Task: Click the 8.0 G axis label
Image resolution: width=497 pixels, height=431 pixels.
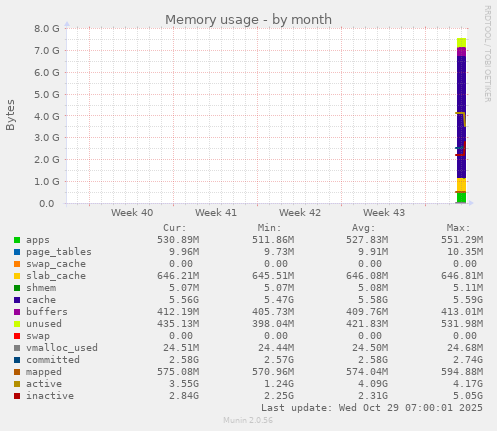Action: (x=47, y=28)
